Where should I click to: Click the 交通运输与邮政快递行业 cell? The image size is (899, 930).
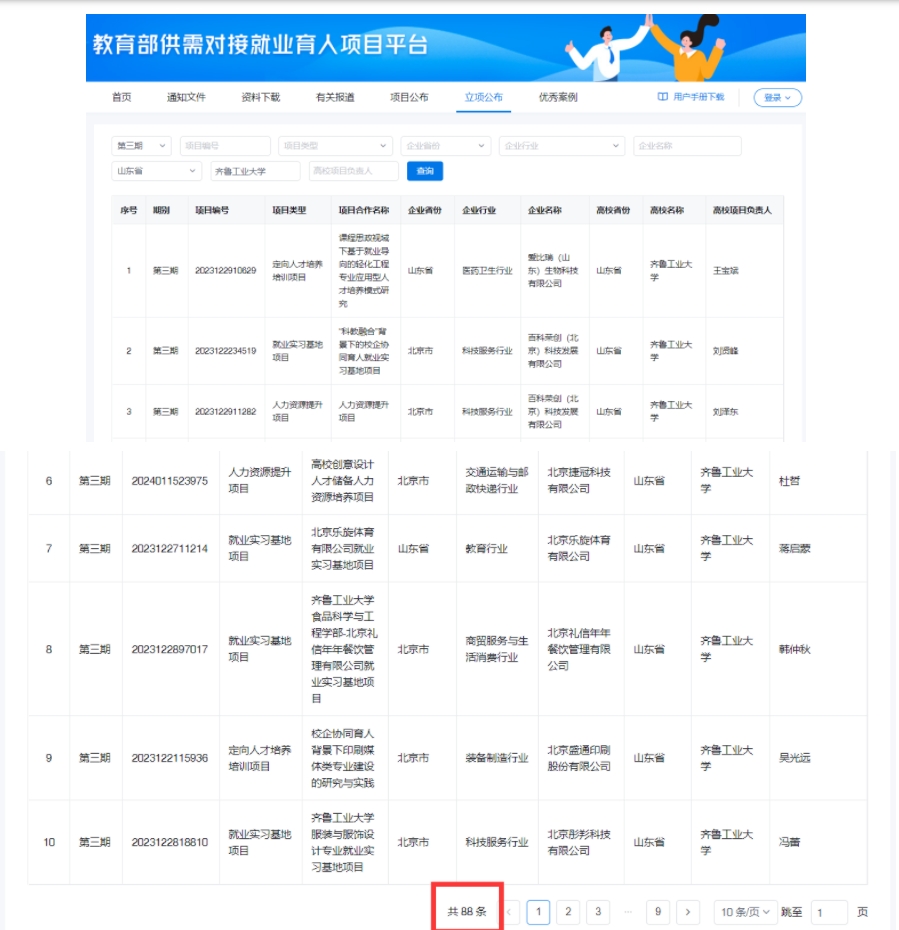[x=497, y=480]
